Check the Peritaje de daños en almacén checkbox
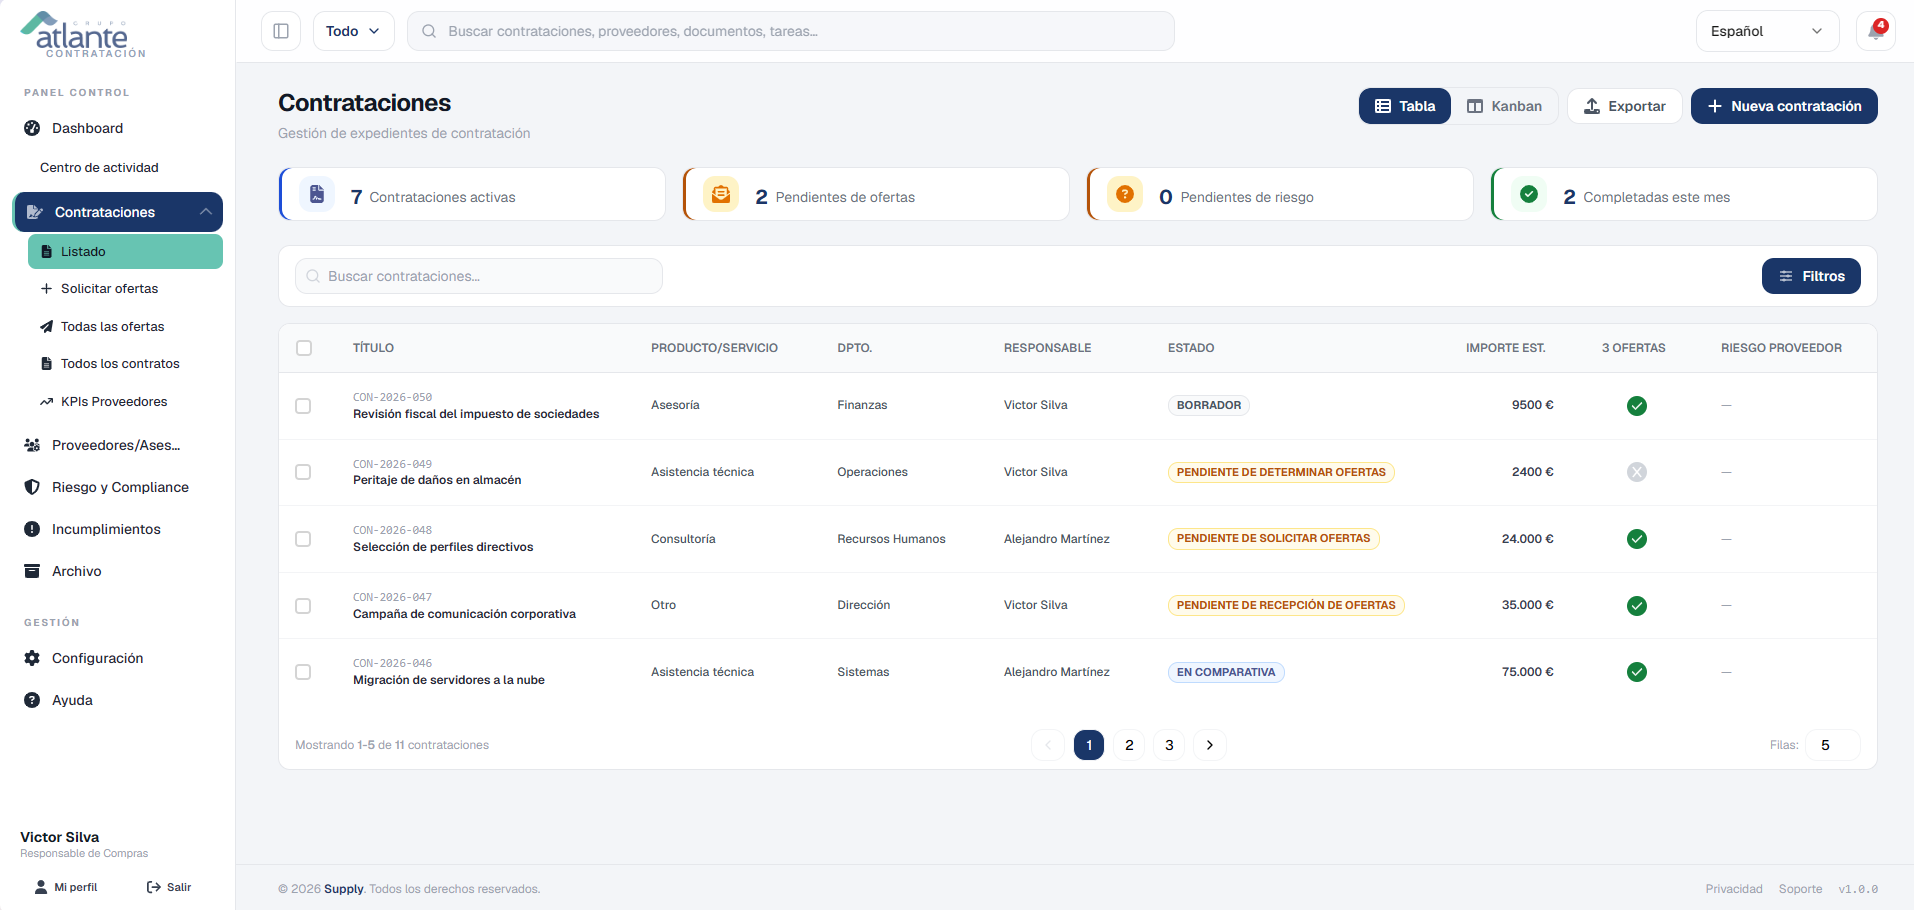The height and width of the screenshot is (910, 1914). pos(303,472)
